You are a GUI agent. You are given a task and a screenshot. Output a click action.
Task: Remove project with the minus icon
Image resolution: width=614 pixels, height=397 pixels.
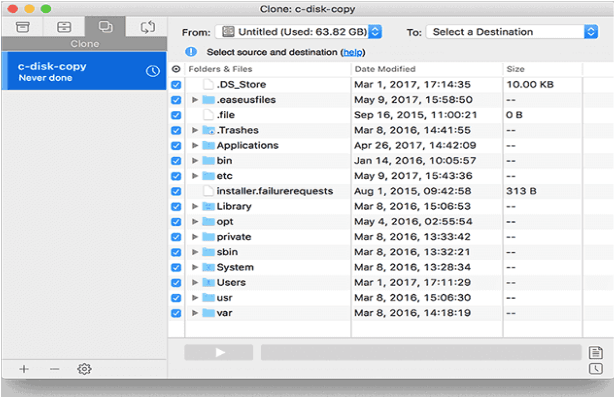54,369
